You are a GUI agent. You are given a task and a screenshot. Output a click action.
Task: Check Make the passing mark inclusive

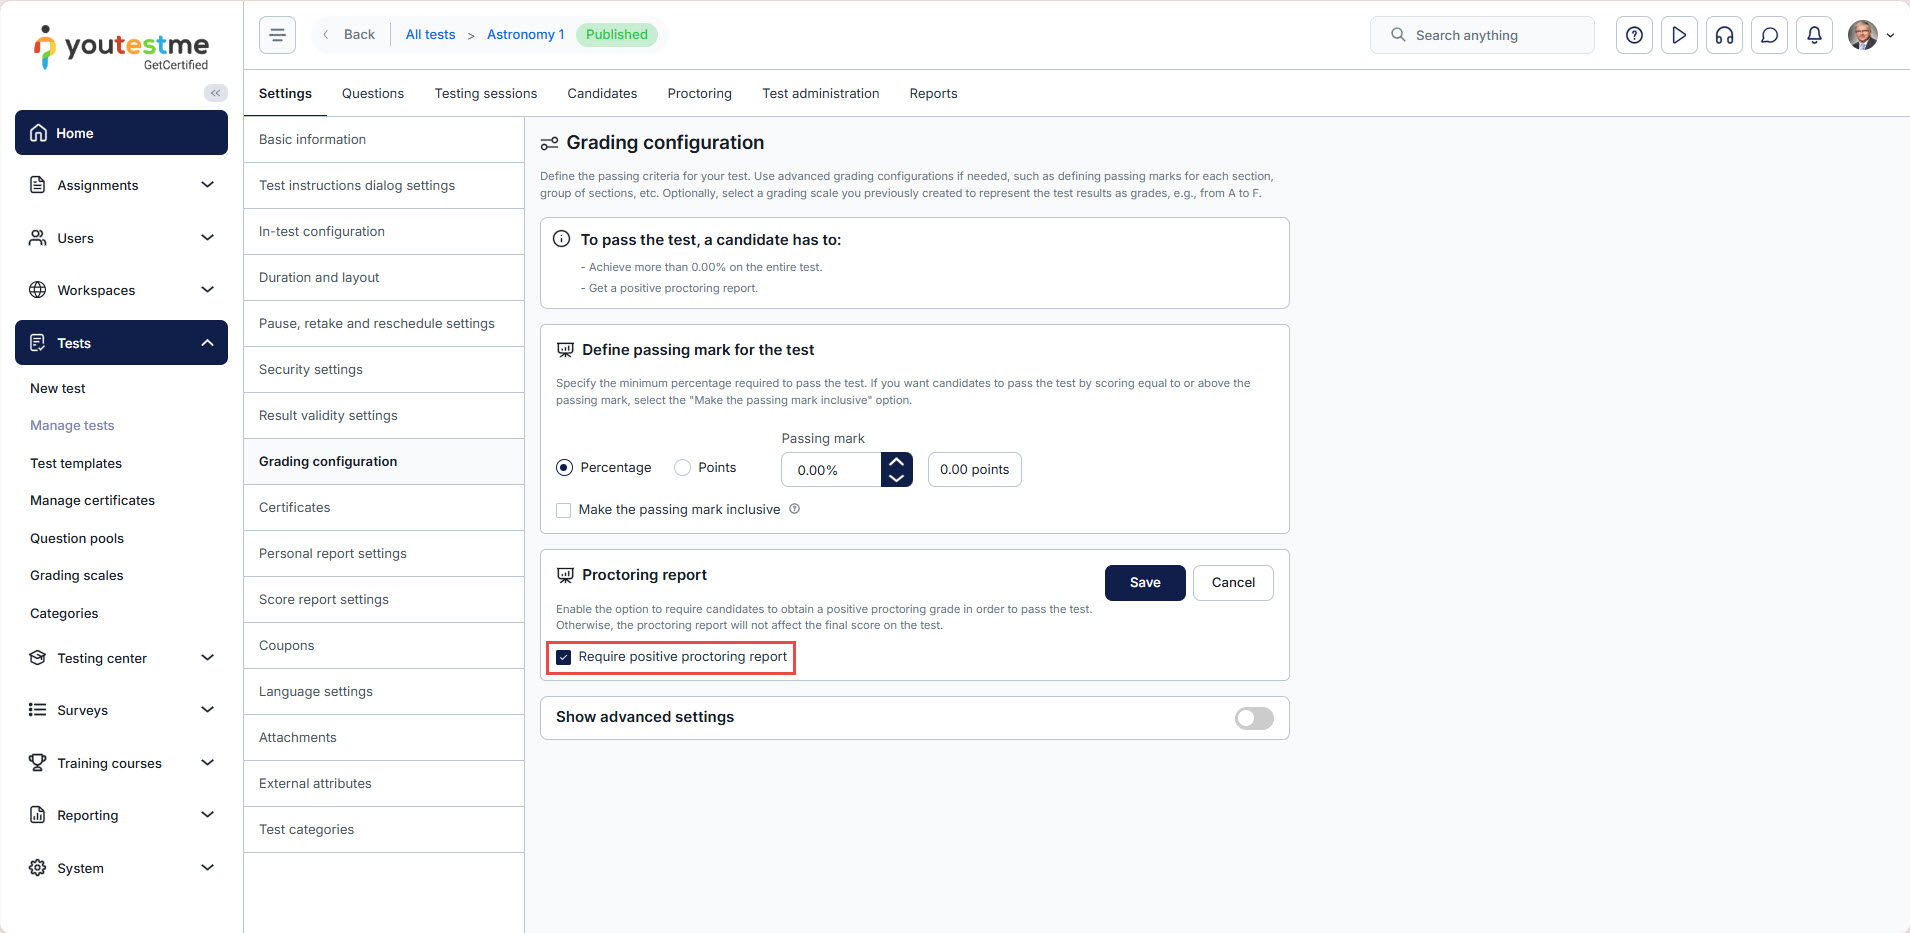[564, 510]
